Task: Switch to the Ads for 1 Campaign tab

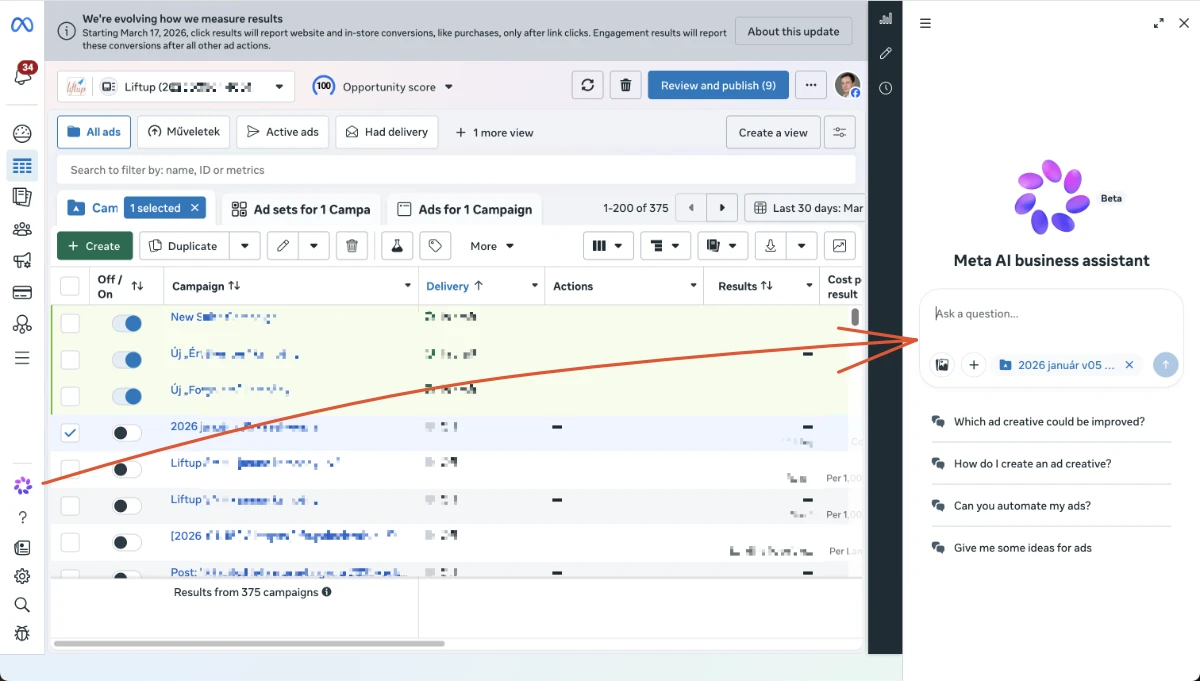Action: 465,209
